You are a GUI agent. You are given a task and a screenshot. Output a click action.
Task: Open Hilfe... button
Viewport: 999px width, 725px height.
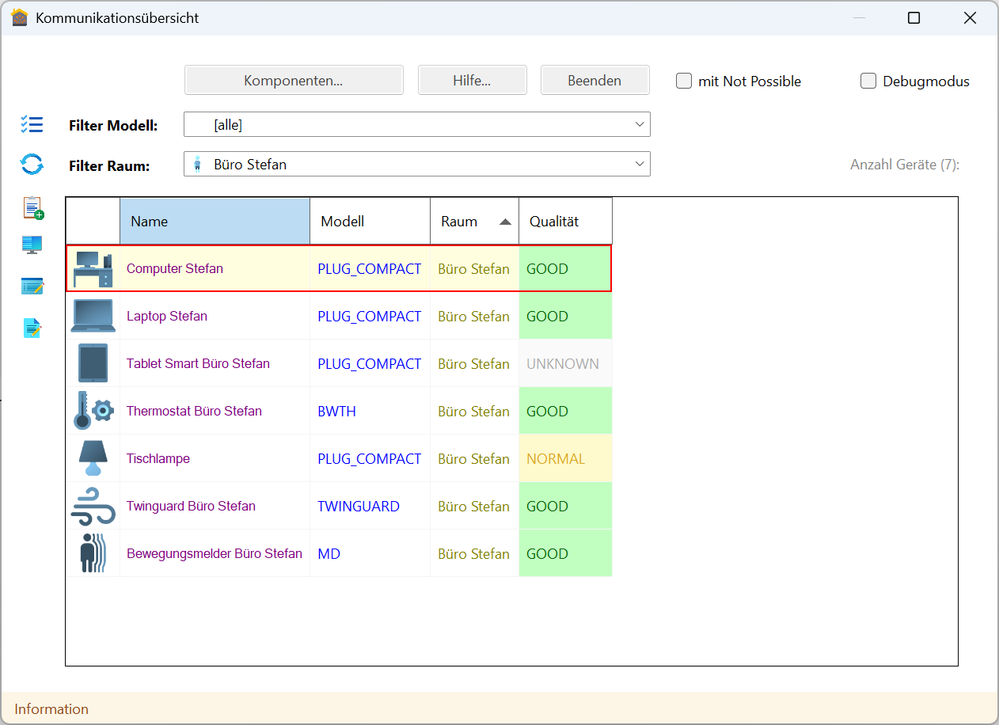[x=472, y=81]
